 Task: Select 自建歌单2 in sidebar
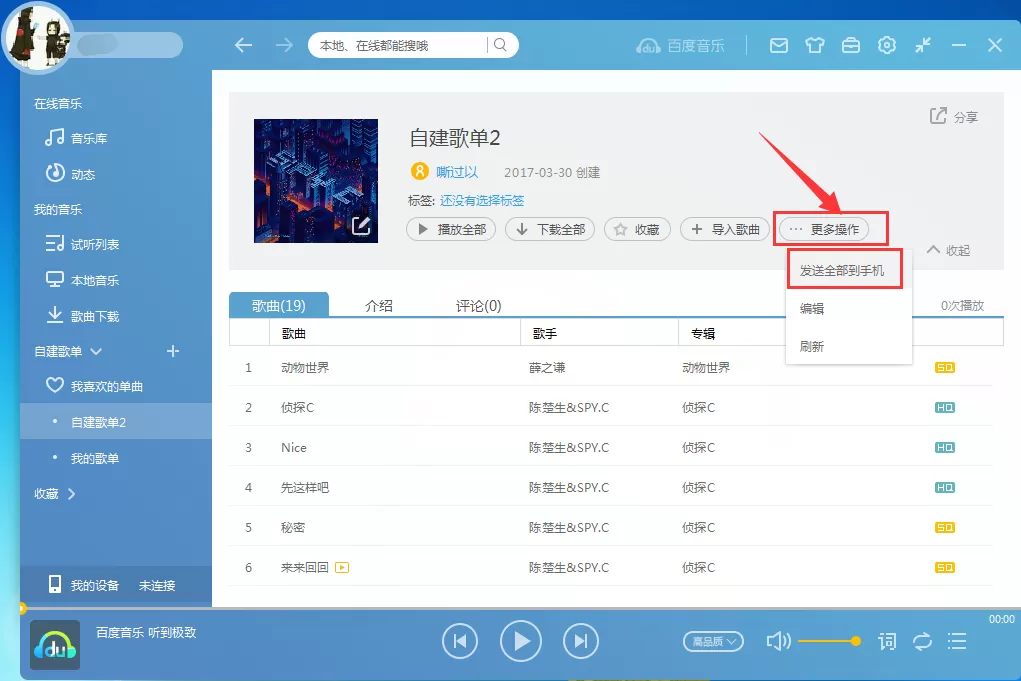coord(116,421)
